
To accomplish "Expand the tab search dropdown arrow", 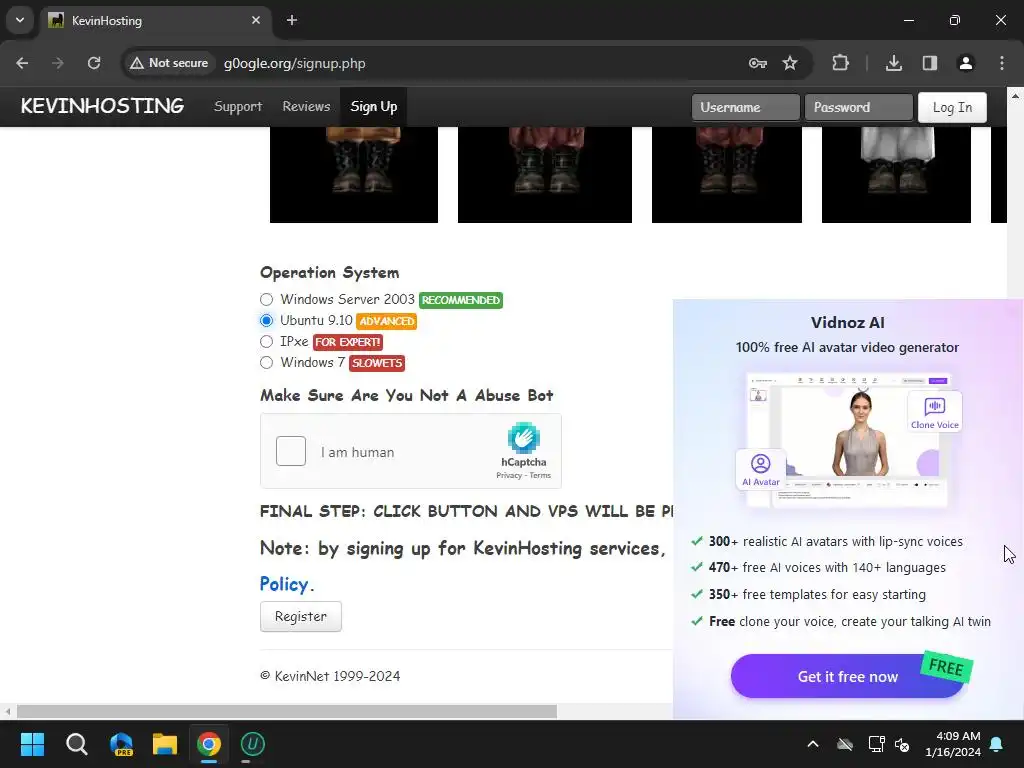I will point(20,20).
